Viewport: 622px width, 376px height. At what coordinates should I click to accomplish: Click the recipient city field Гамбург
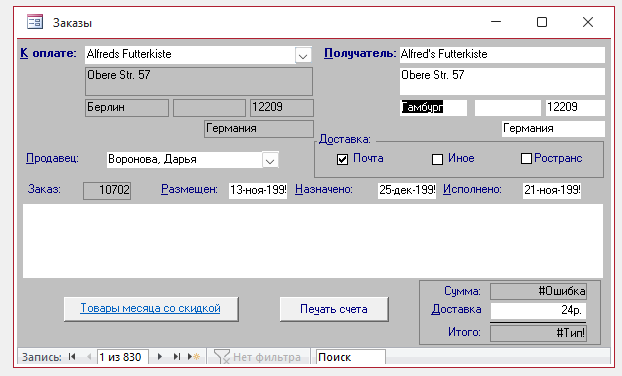433,107
